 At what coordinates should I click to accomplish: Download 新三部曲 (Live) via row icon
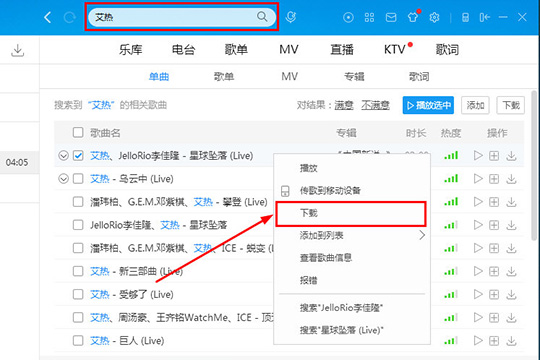(511, 271)
